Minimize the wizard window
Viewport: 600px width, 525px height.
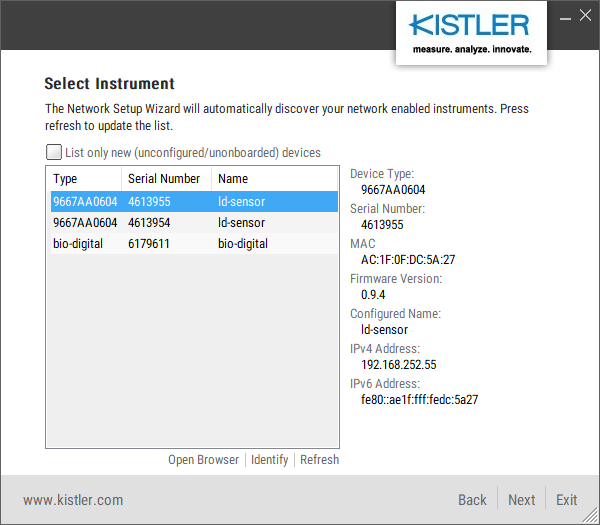click(x=565, y=15)
